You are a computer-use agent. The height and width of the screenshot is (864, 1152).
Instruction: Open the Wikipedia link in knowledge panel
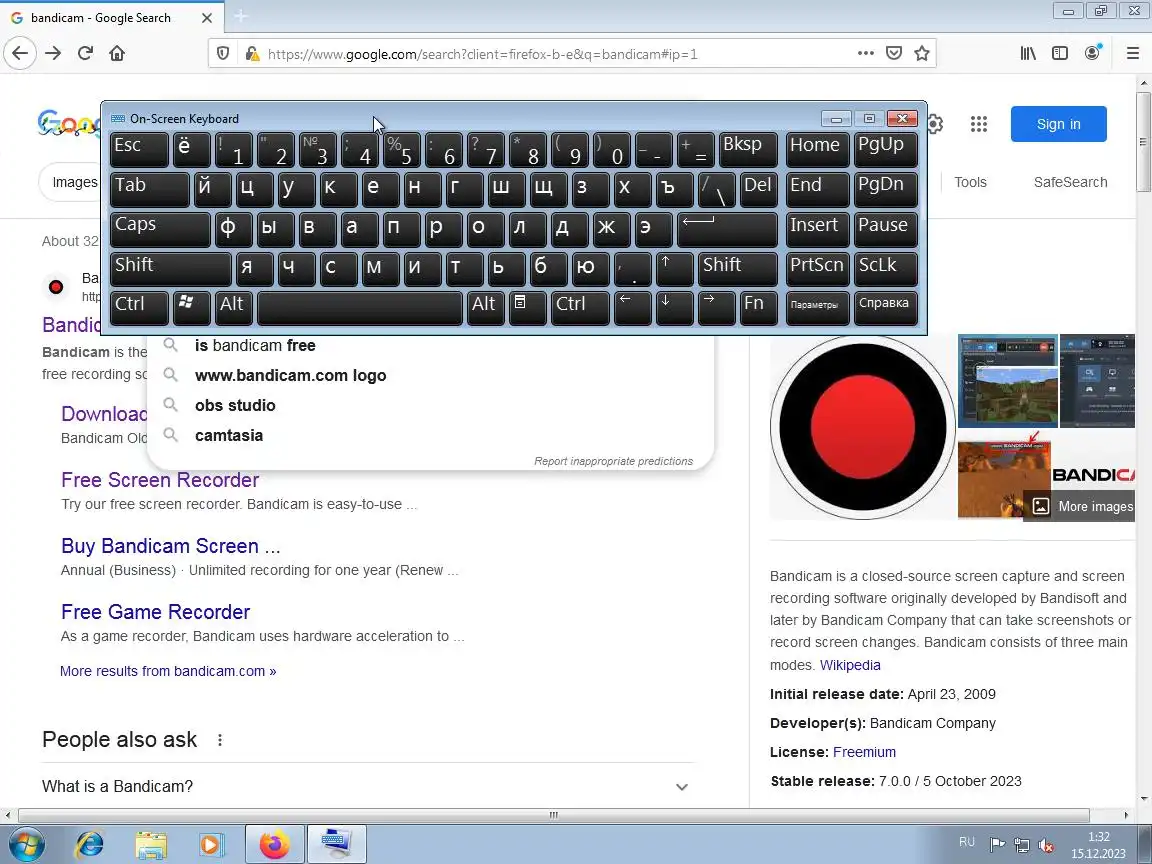850,665
